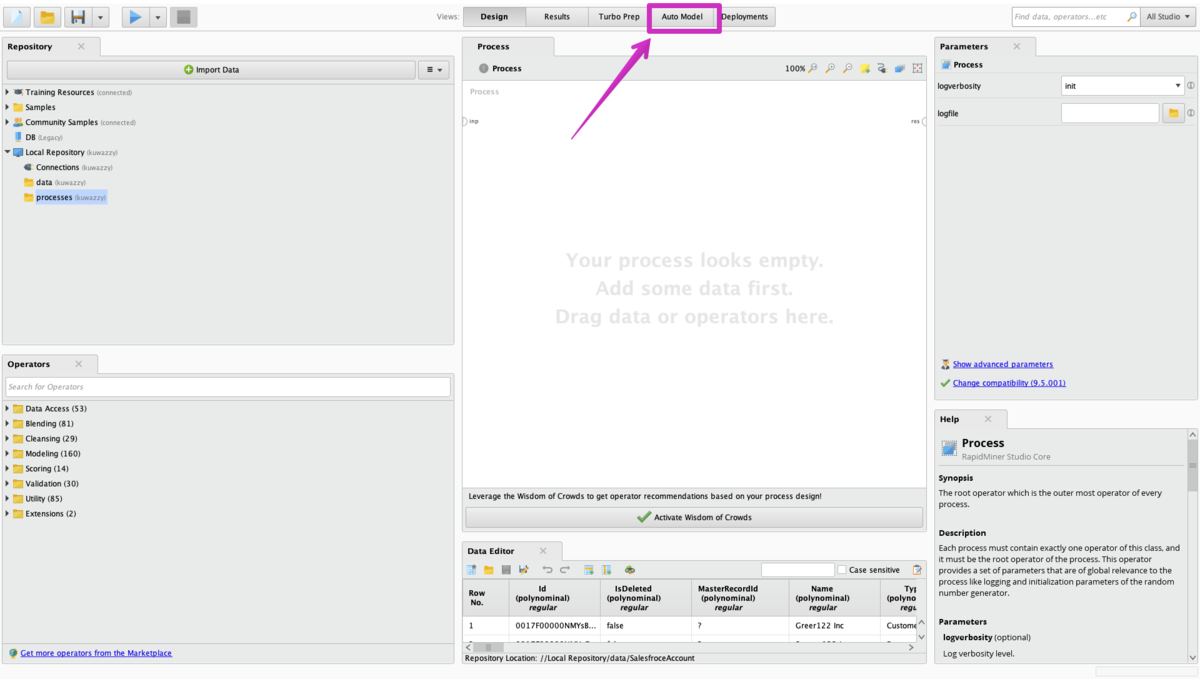Open the All Studio search scope dropdown
The image size is (1200, 679).
pos(1168,17)
